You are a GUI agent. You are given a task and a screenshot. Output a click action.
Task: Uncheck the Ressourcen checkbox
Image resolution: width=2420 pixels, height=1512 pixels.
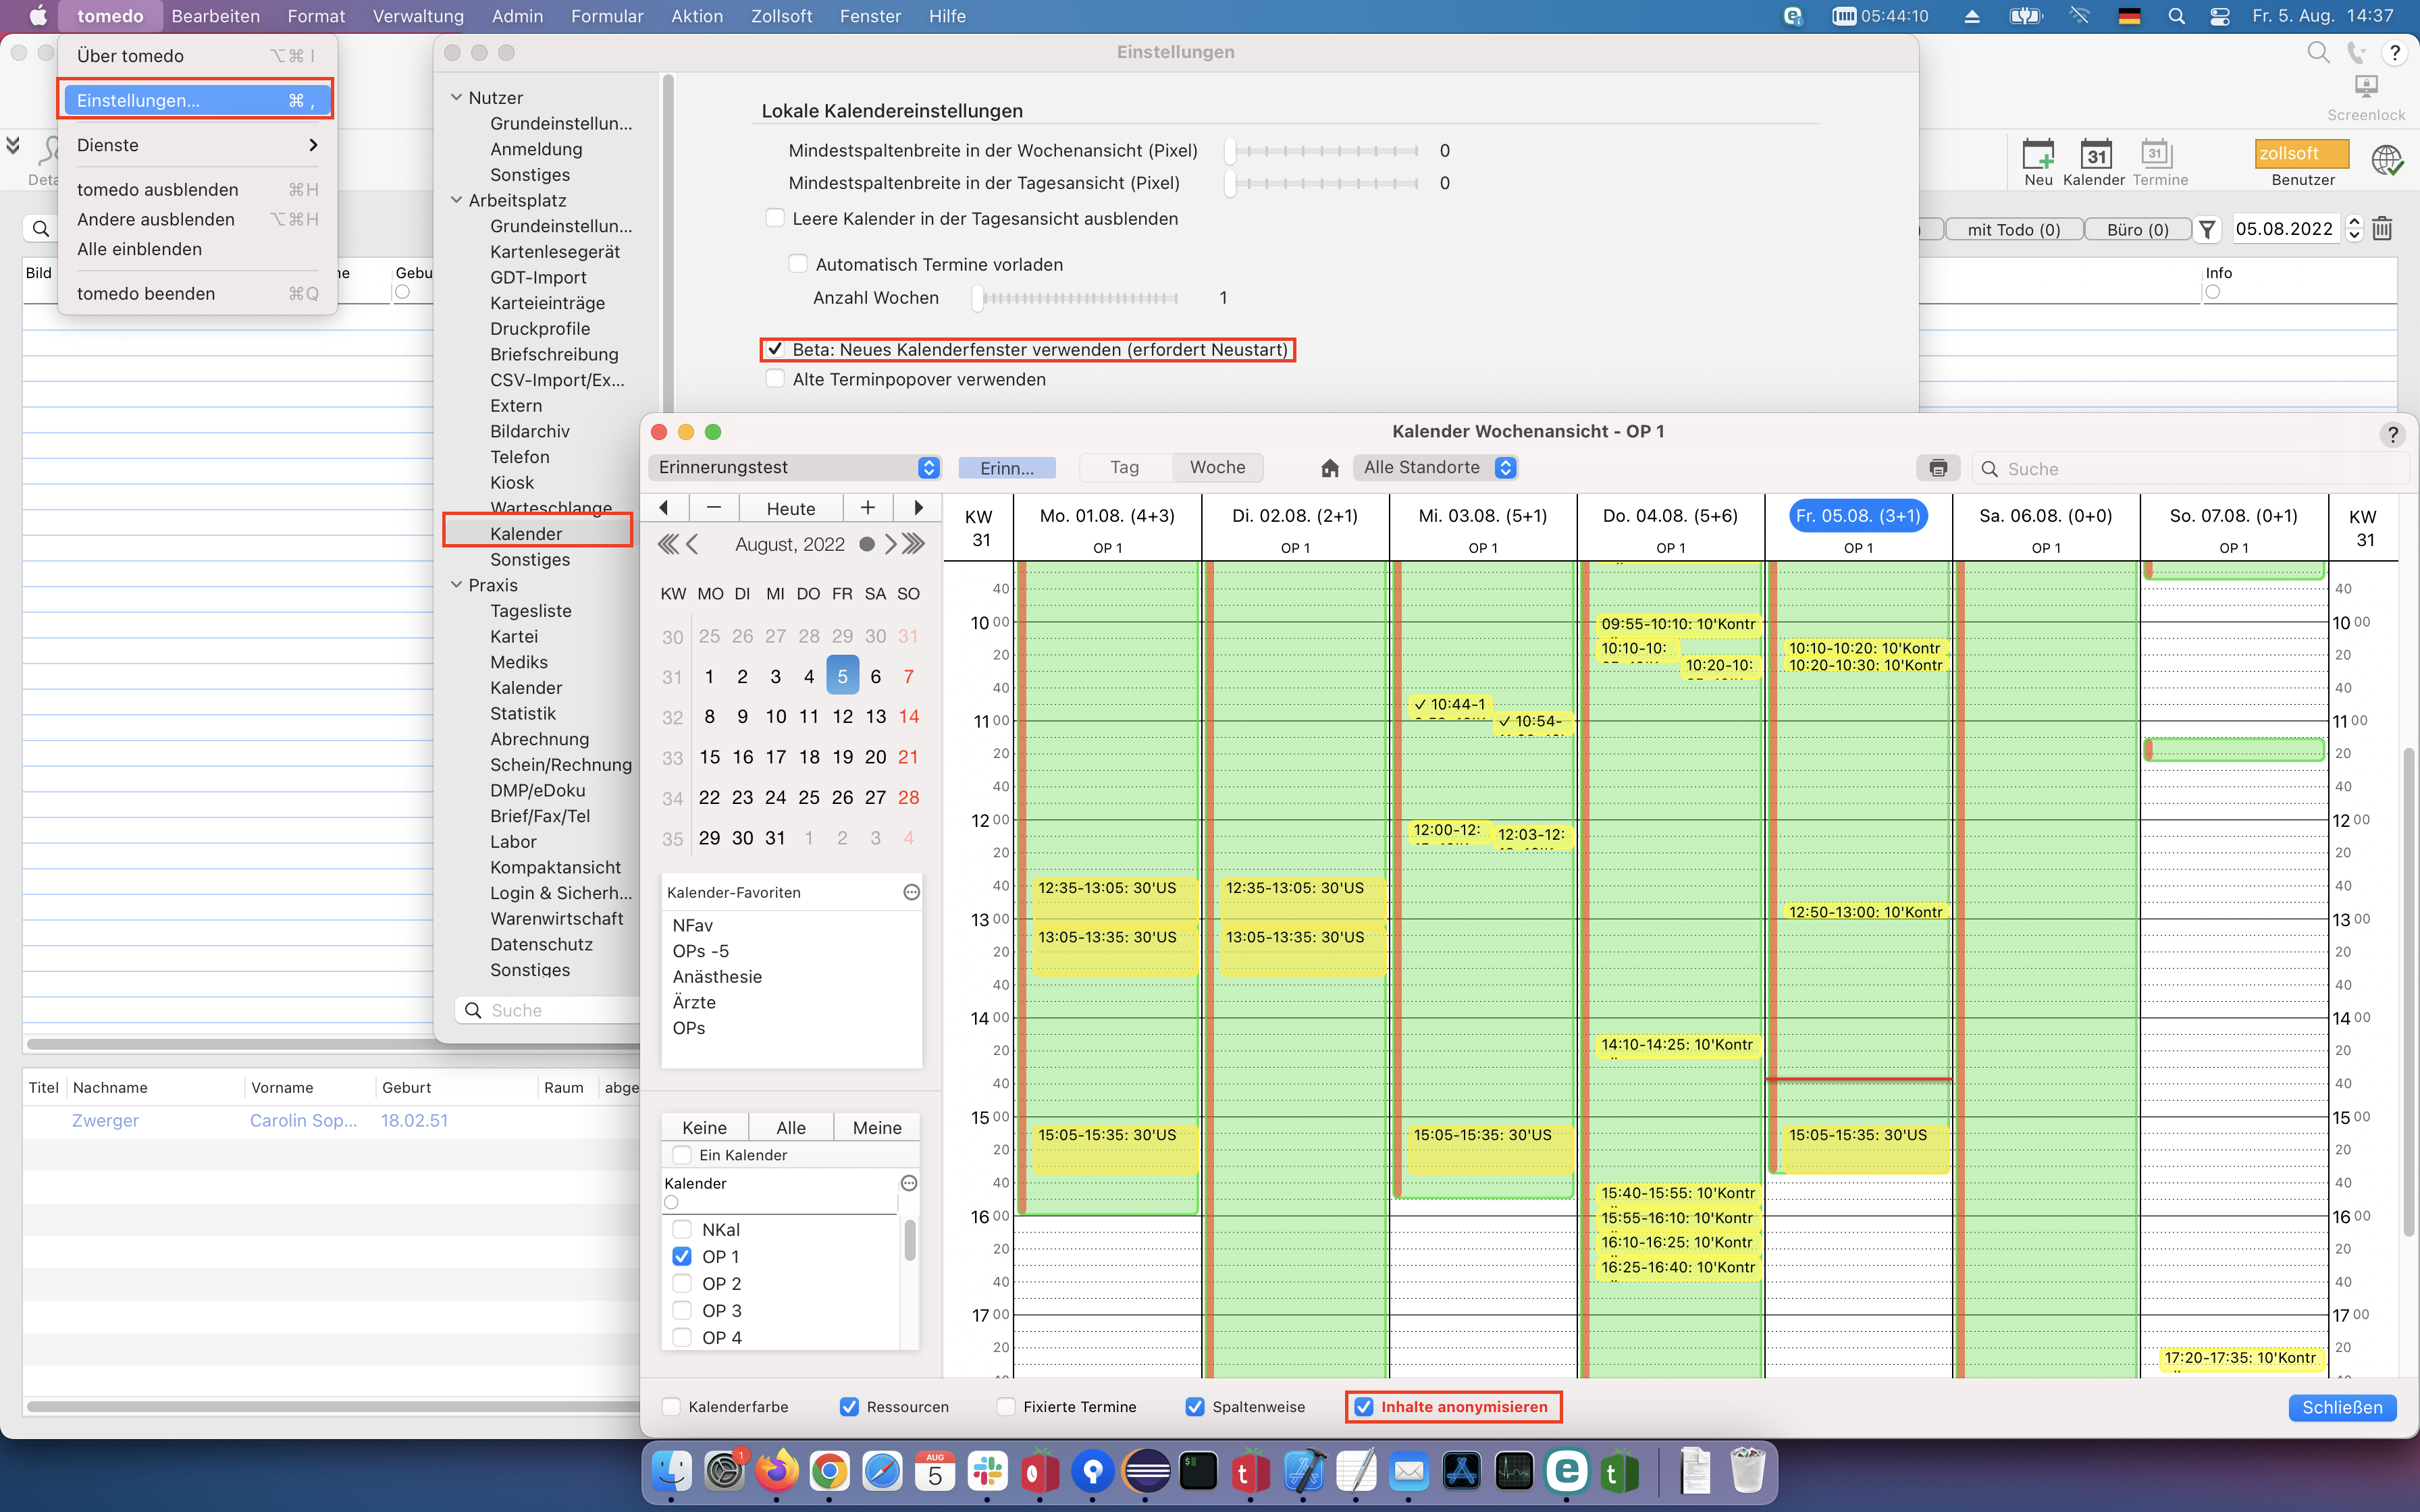[849, 1407]
